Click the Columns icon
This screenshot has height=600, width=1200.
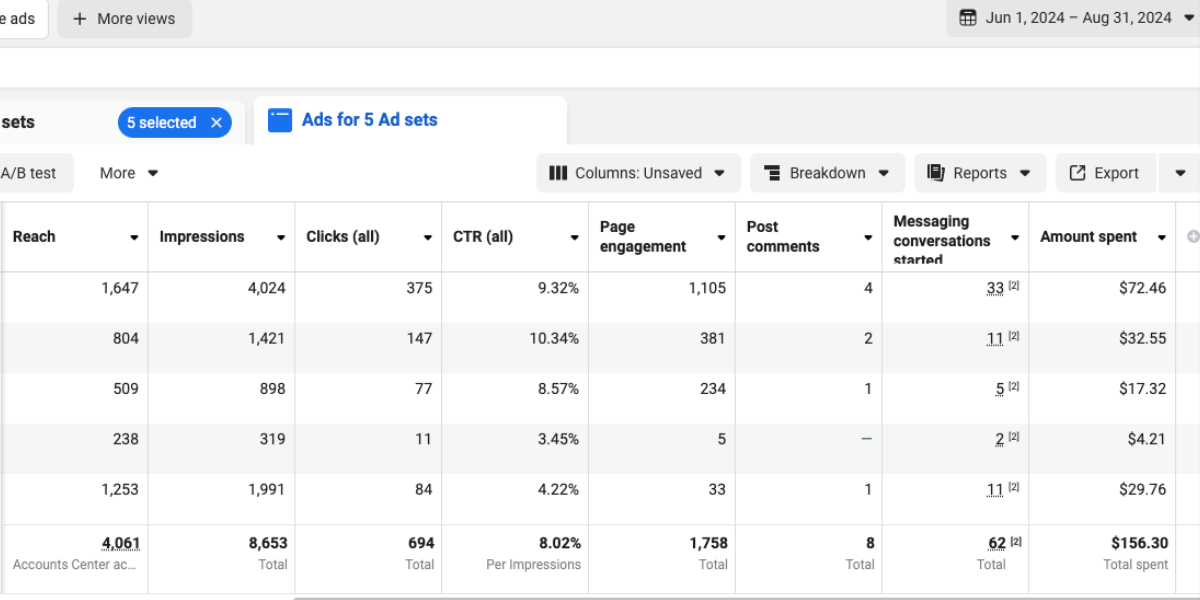point(558,173)
